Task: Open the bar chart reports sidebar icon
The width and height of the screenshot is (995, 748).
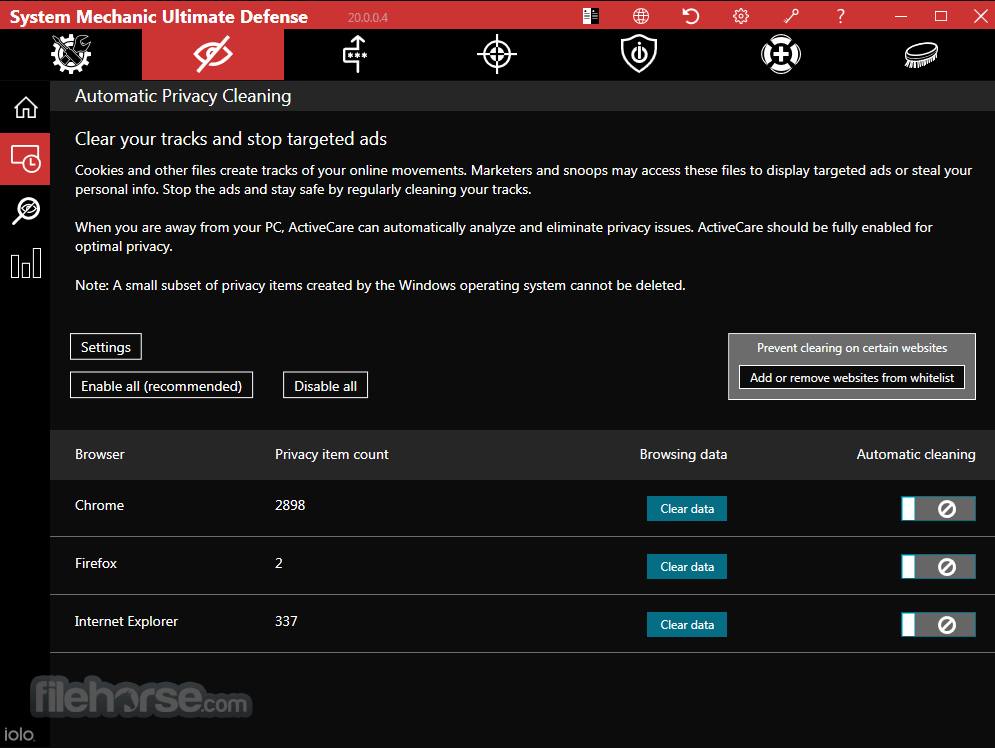Action: pyautogui.click(x=25, y=263)
